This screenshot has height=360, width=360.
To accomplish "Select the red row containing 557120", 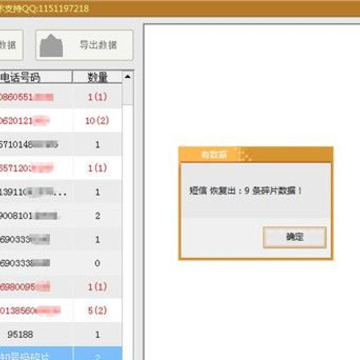I will click(x=61, y=168).
